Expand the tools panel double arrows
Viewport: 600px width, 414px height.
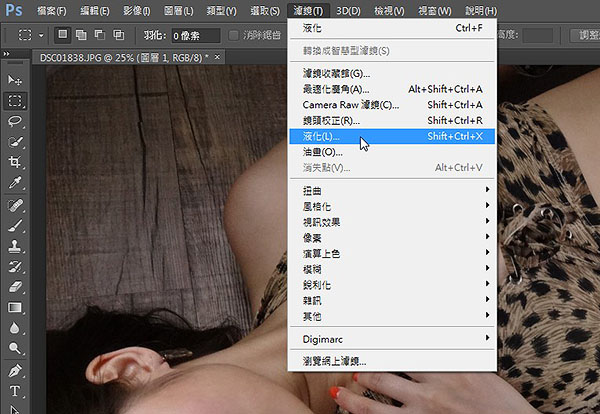(x=7, y=54)
